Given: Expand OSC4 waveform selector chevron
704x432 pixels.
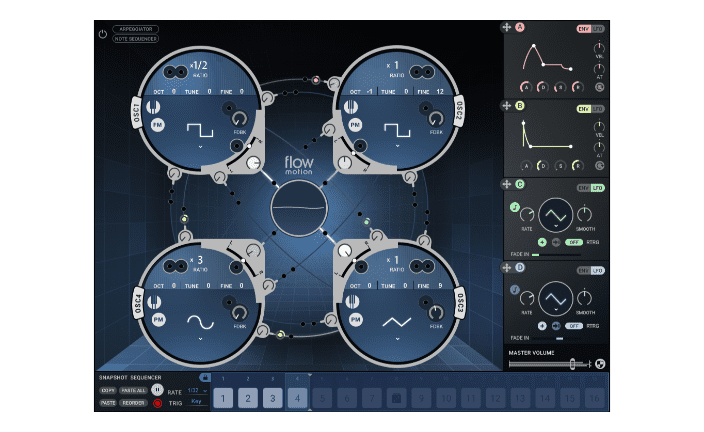Looking at the screenshot, I should 200,339.
